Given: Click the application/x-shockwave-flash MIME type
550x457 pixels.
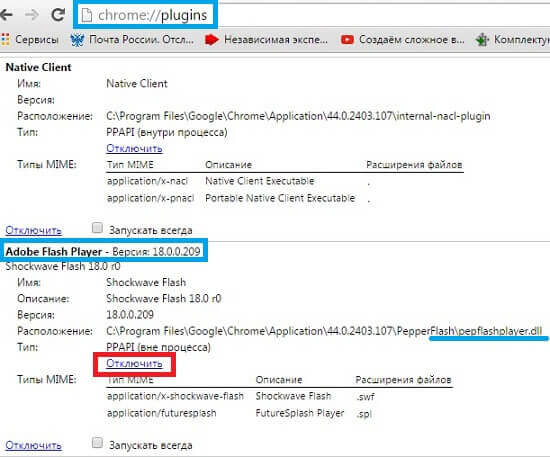Looking at the screenshot, I should (x=175, y=396).
